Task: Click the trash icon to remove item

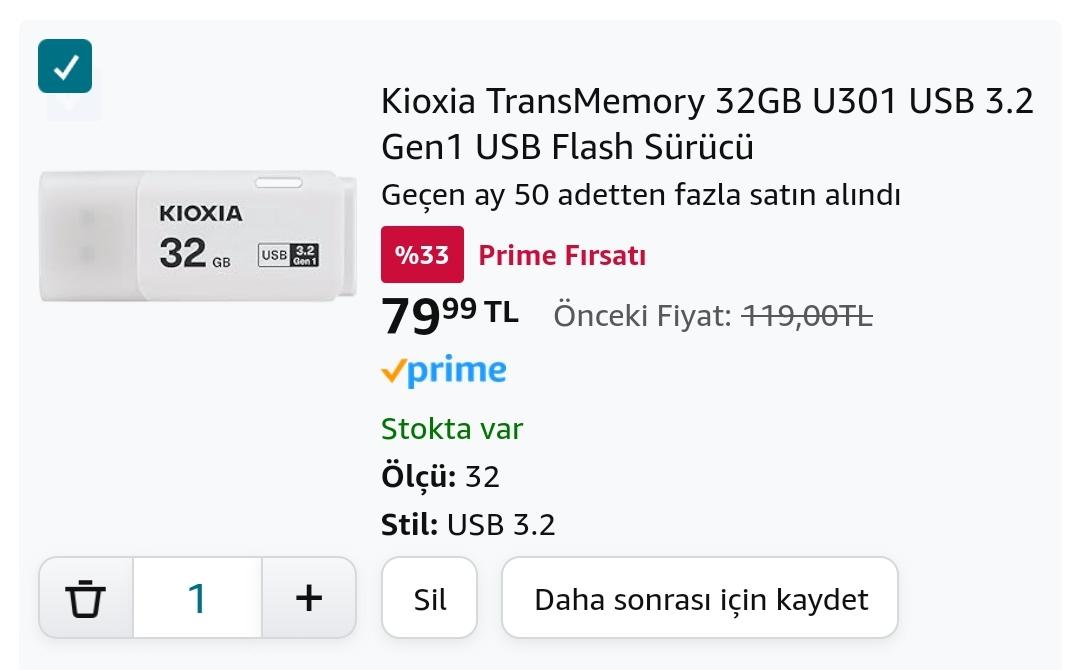Action: (86, 598)
